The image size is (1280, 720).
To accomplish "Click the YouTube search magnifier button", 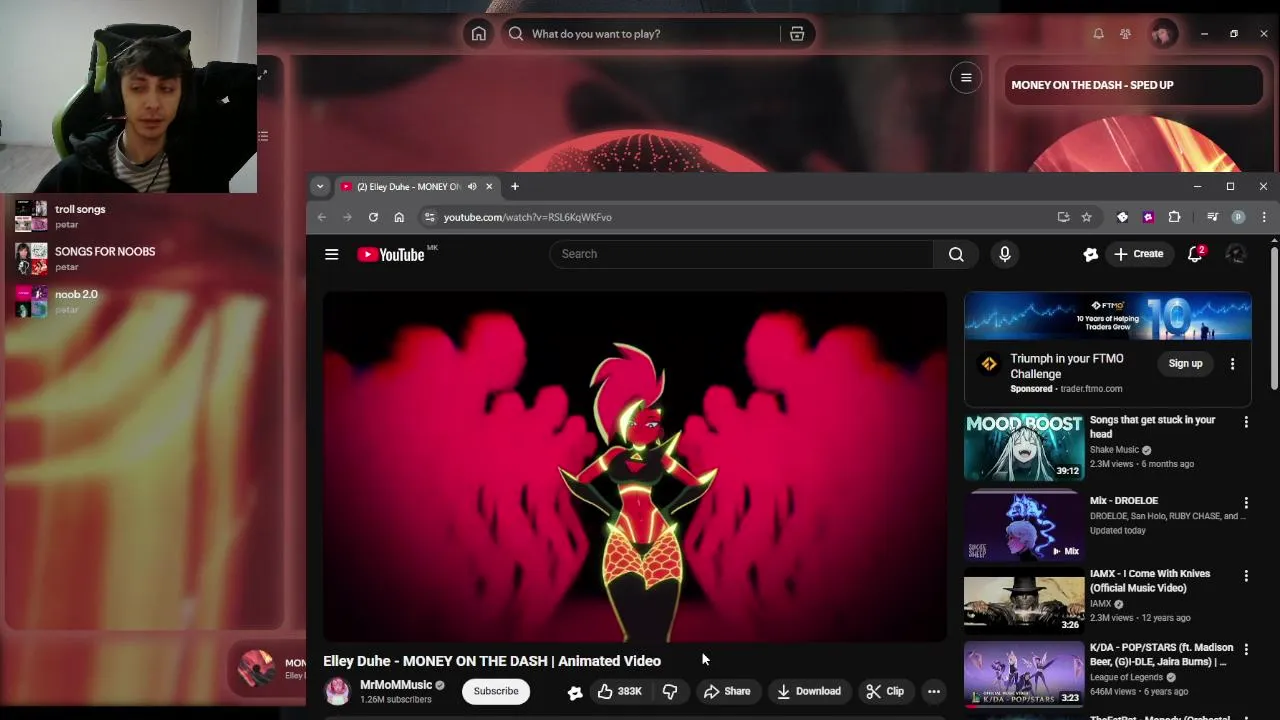I will pyautogui.click(x=956, y=254).
